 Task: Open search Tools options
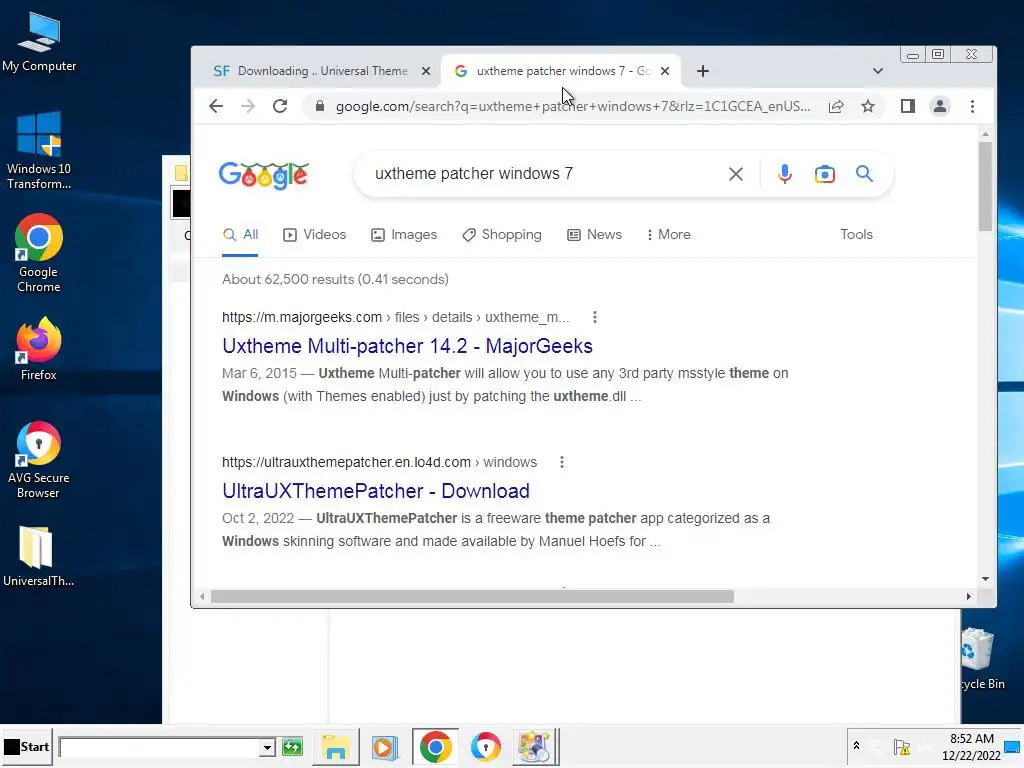point(856,234)
